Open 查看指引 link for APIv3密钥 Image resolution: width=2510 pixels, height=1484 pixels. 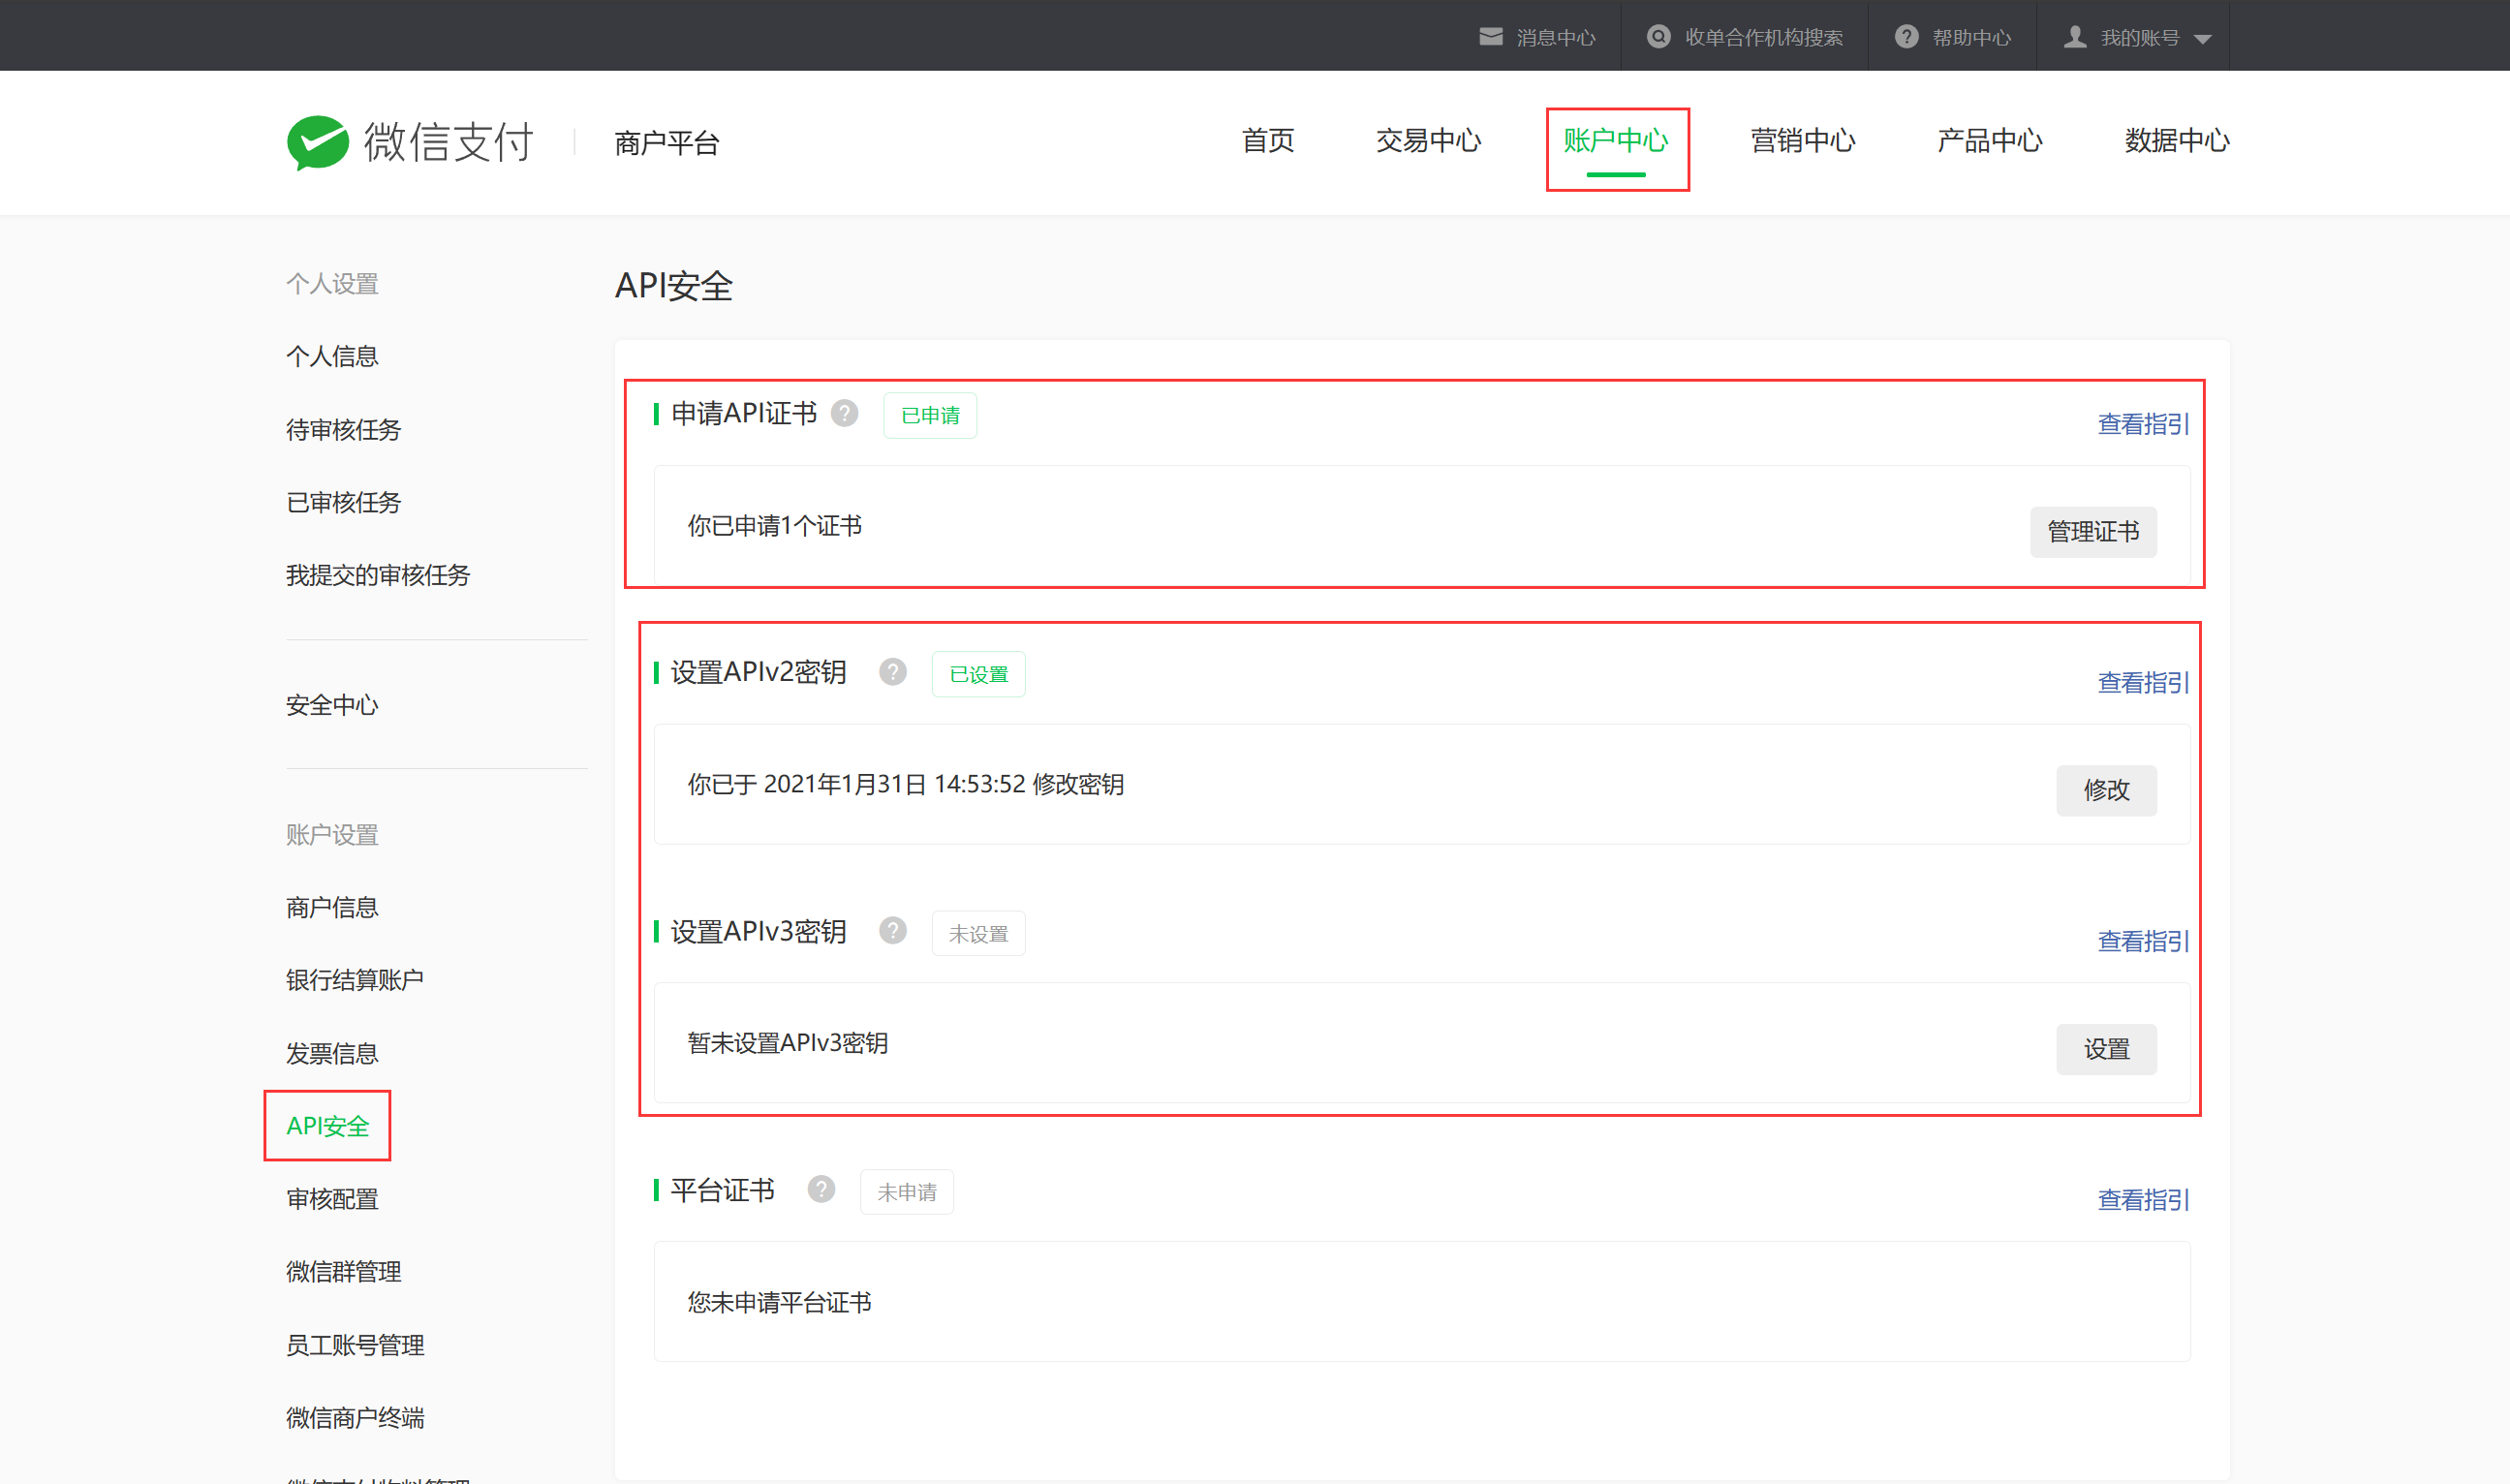(2143, 941)
